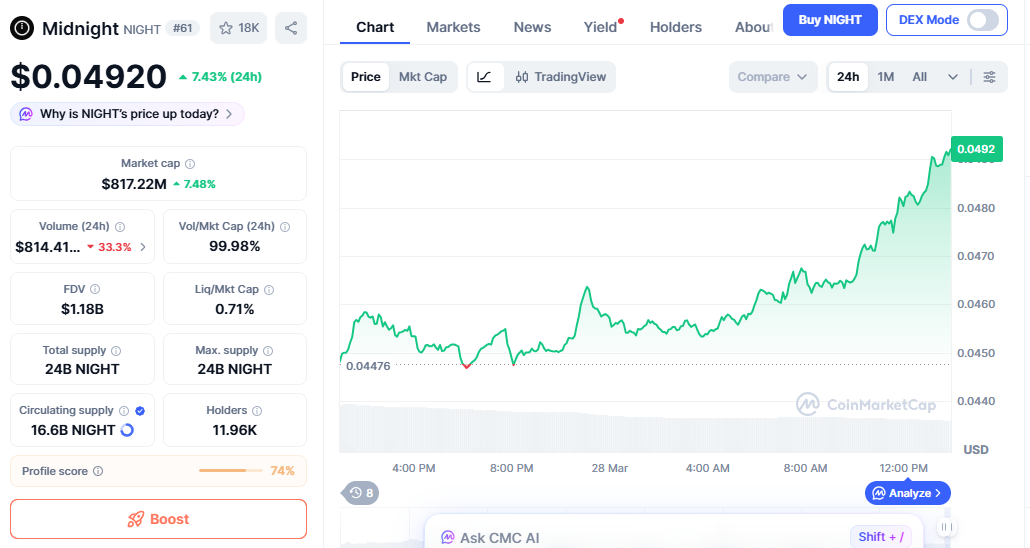
Task: Click the 11.96K holders value
Action: 235,430
